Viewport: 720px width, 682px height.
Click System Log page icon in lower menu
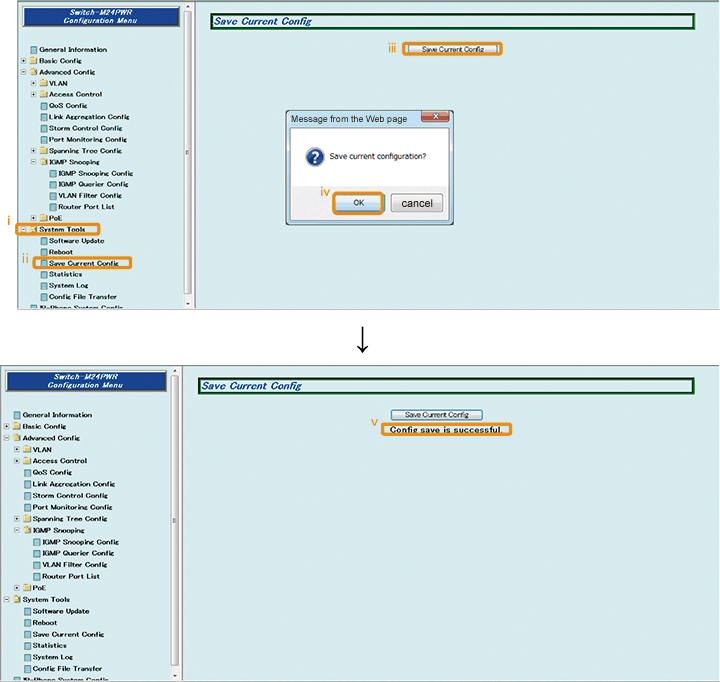[26, 657]
